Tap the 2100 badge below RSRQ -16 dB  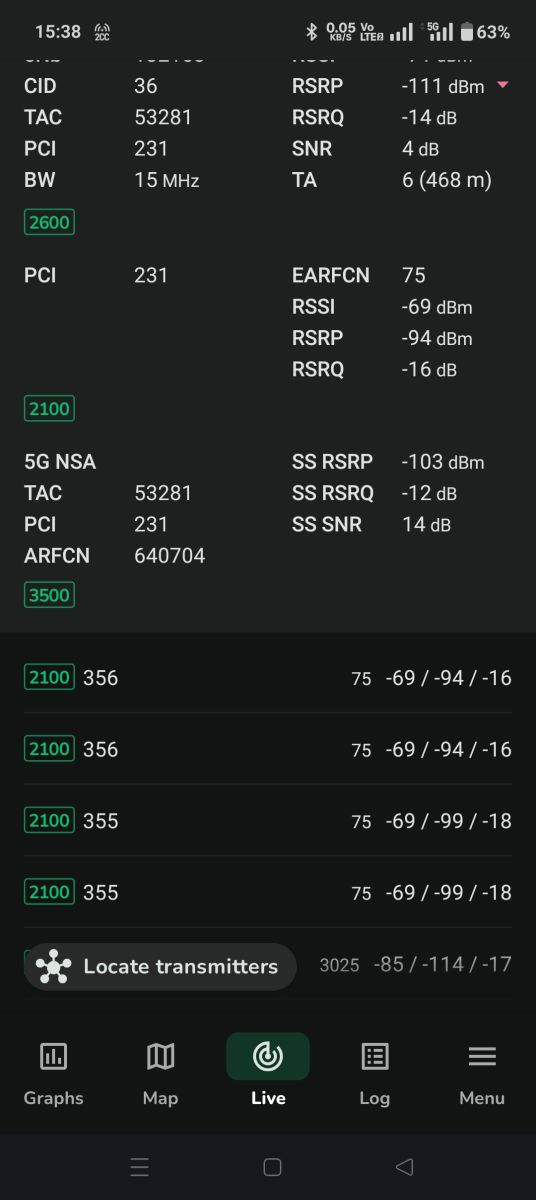49,408
